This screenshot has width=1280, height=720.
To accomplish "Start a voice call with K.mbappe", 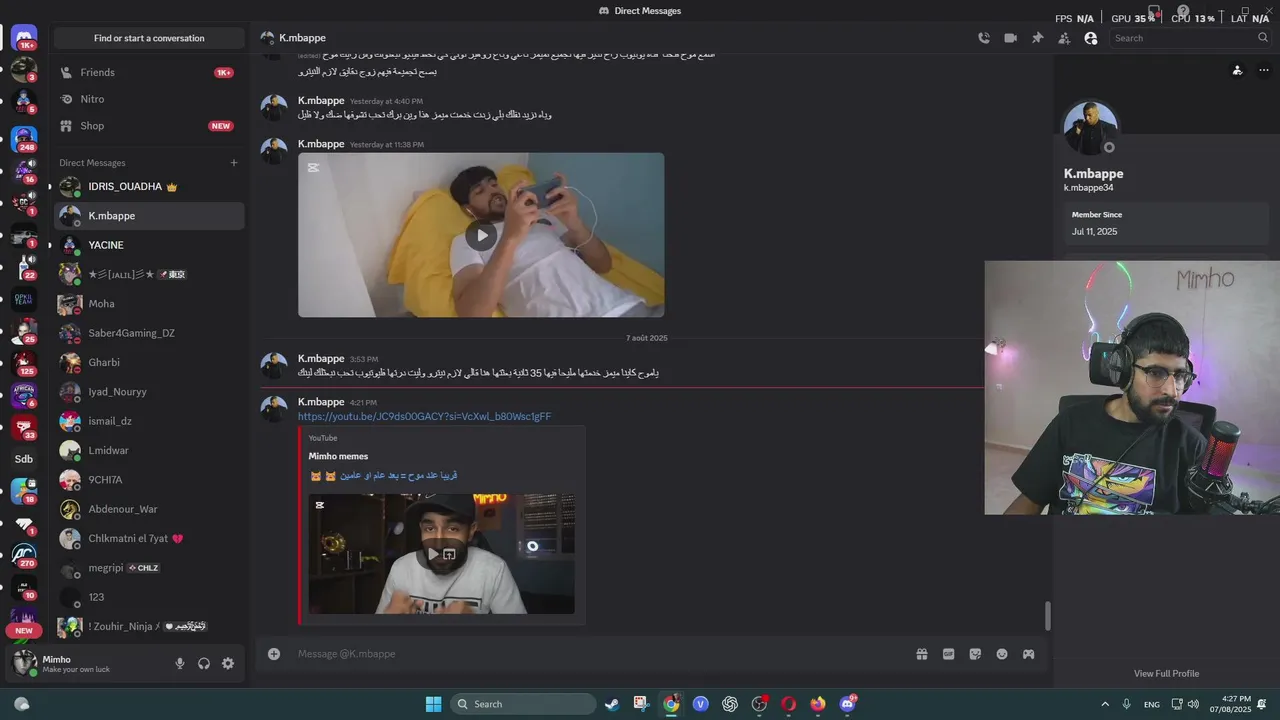I will (984, 38).
